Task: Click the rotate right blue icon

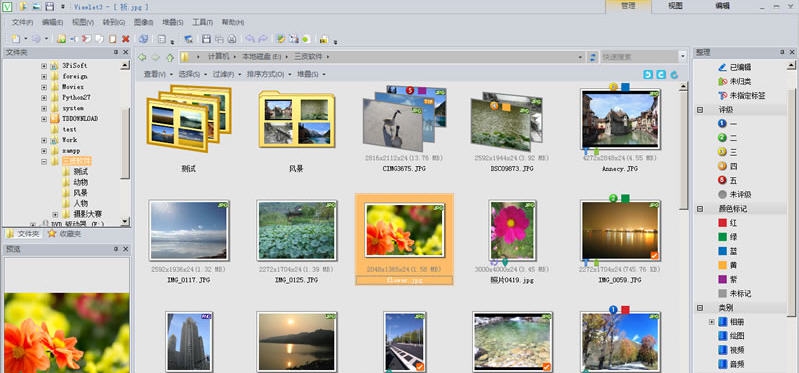Action: coord(661,74)
